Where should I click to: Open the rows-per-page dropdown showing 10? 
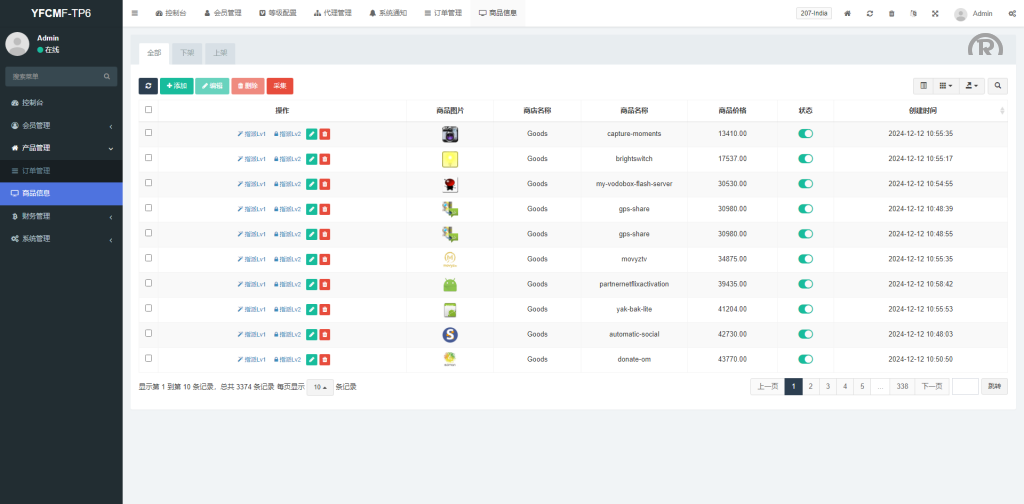[x=320, y=387]
